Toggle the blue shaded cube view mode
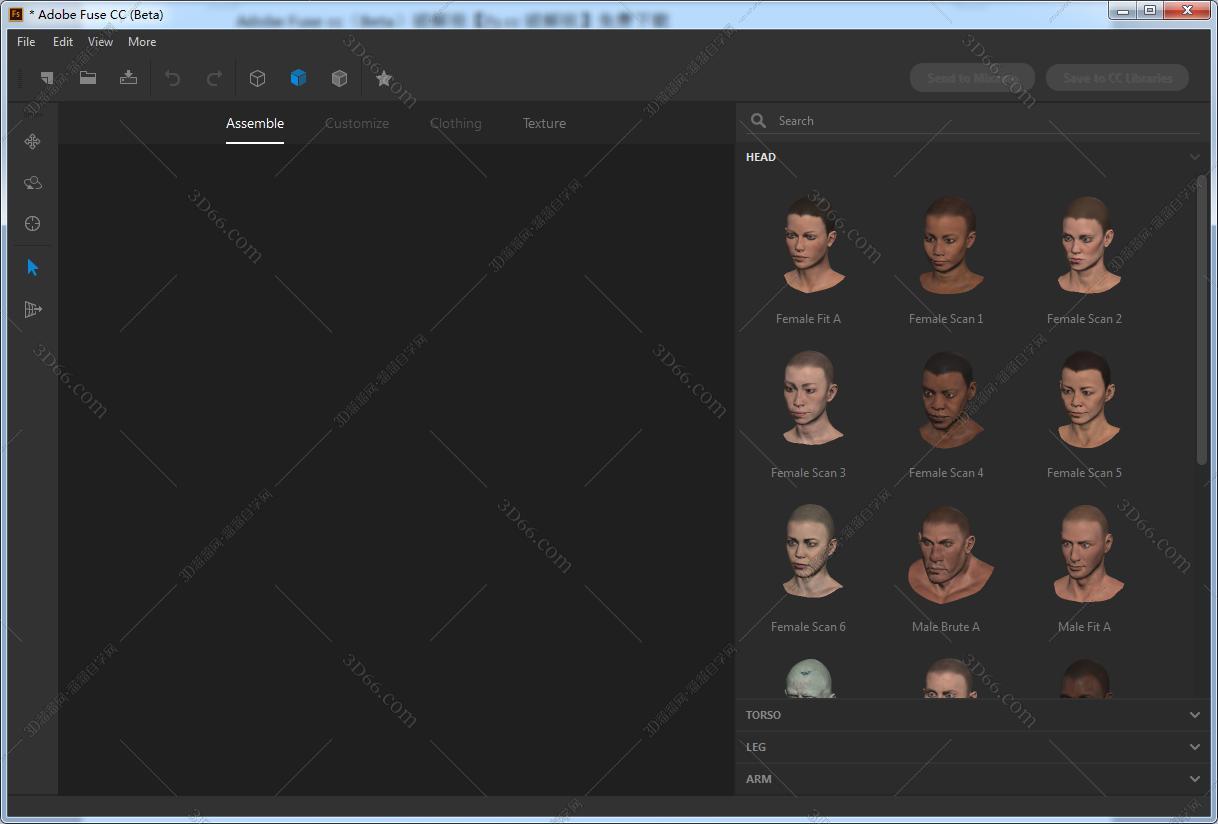The height and width of the screenshot is (824, 1218). 298,78
